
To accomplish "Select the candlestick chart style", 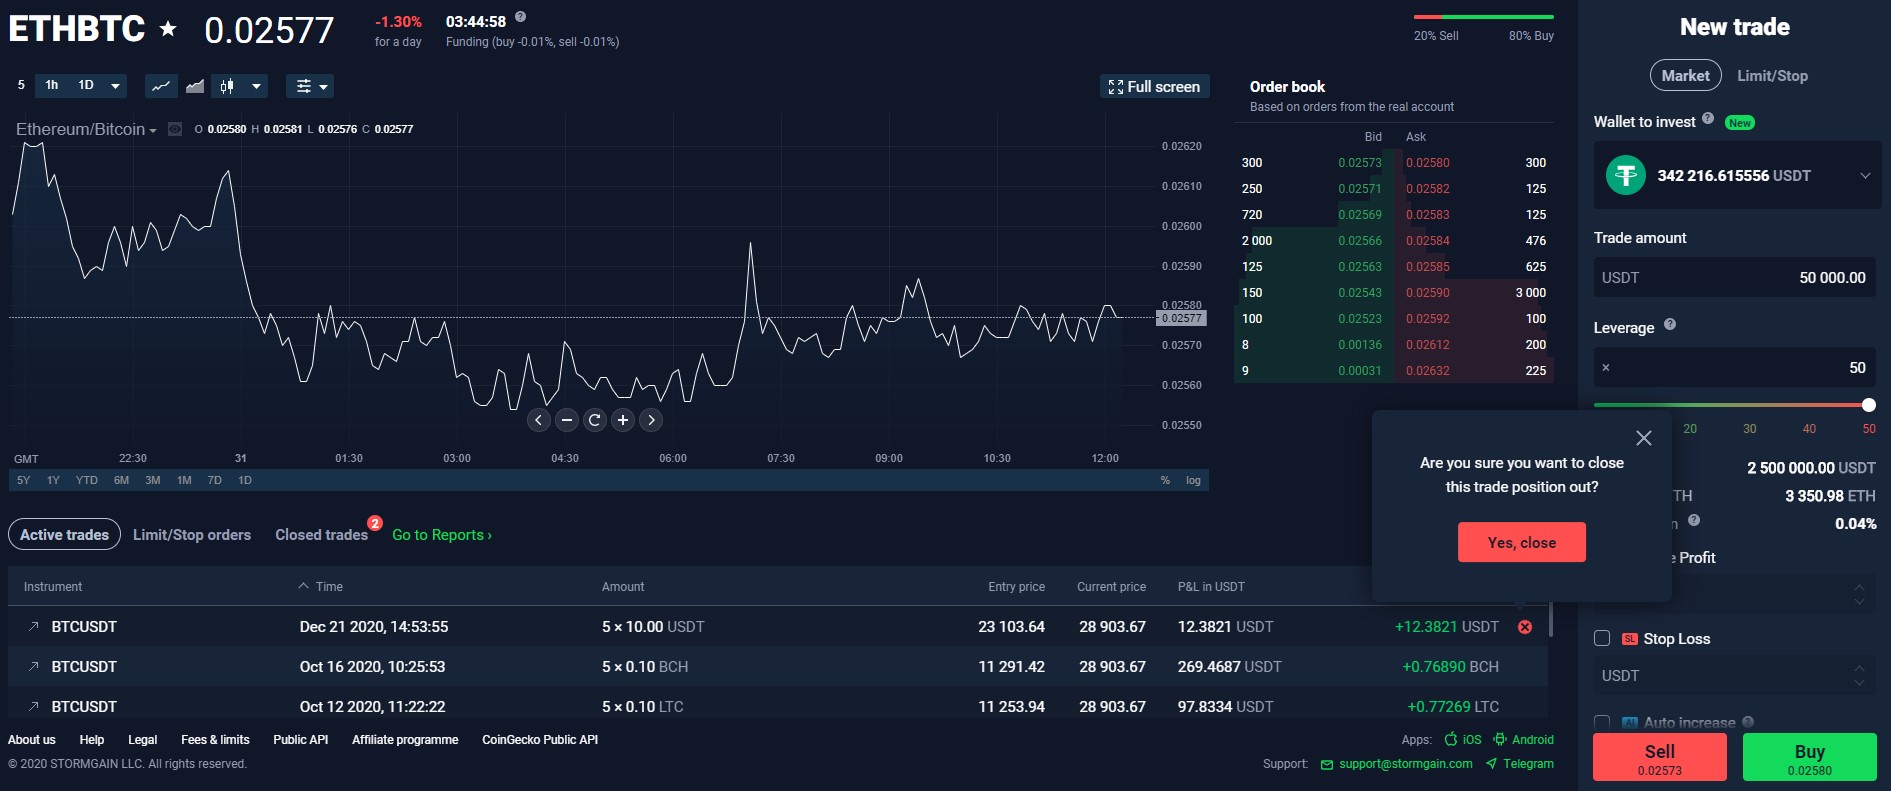I will (227, 86).
